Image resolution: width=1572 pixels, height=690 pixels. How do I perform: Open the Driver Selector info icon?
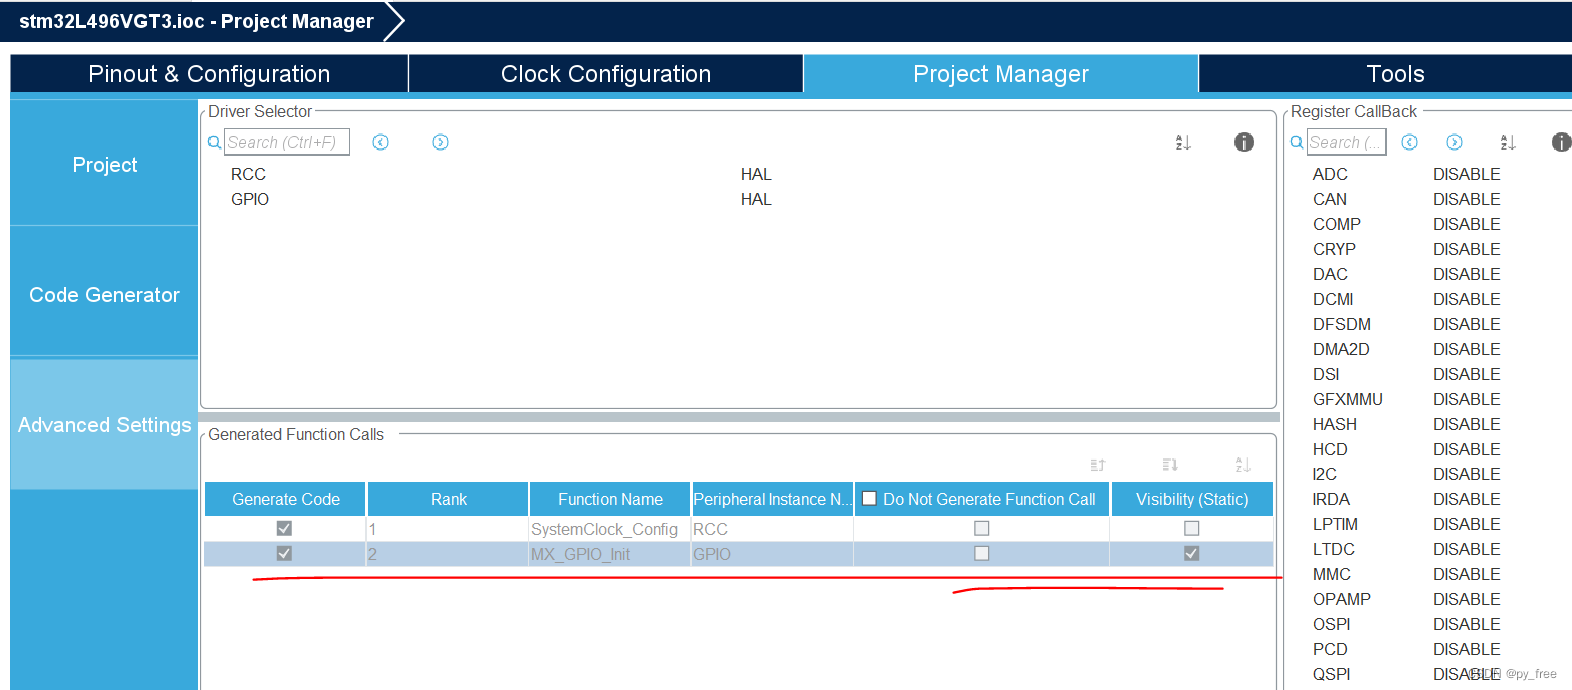point(1244,142)
